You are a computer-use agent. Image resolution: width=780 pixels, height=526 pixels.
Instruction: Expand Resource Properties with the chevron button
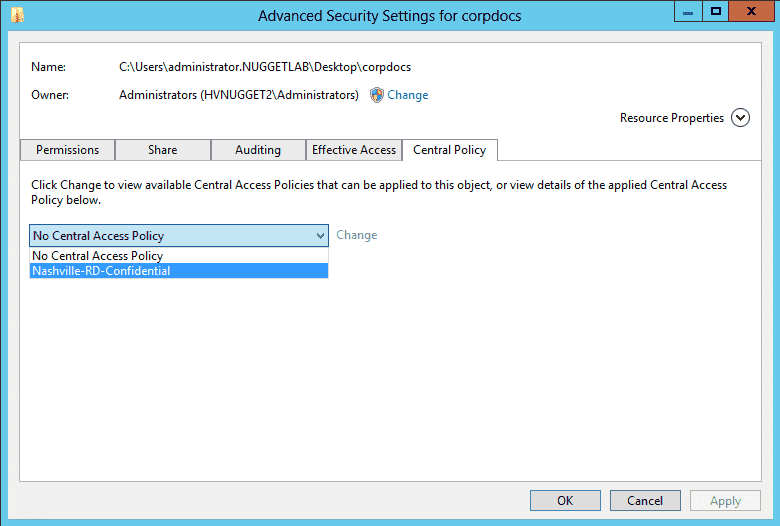pyautogui.click(x=740, y=118)
